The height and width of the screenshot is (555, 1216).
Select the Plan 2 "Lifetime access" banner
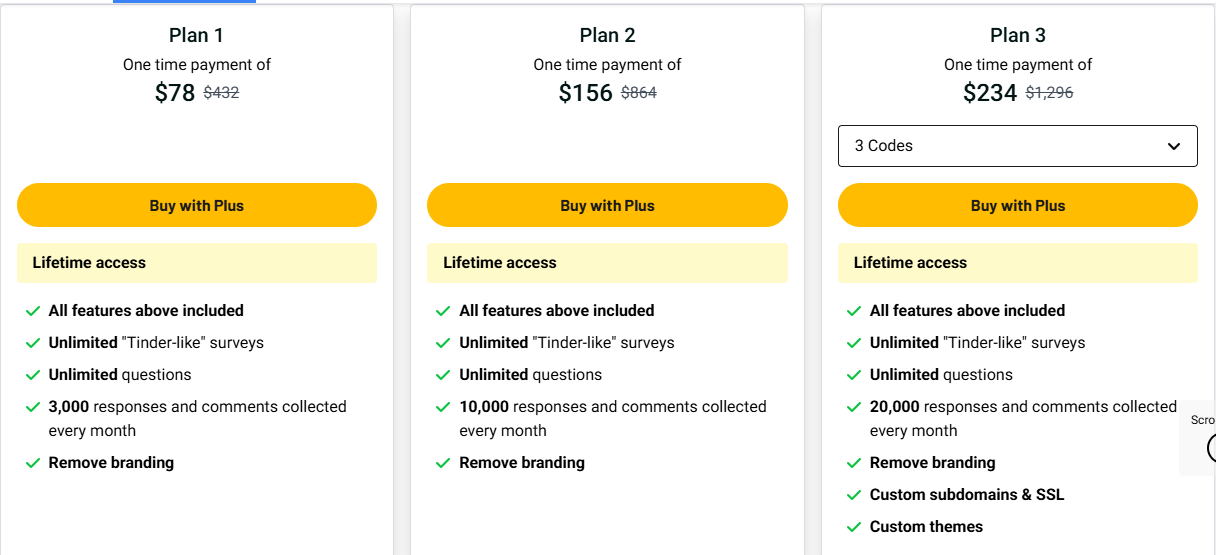[607, 263]
